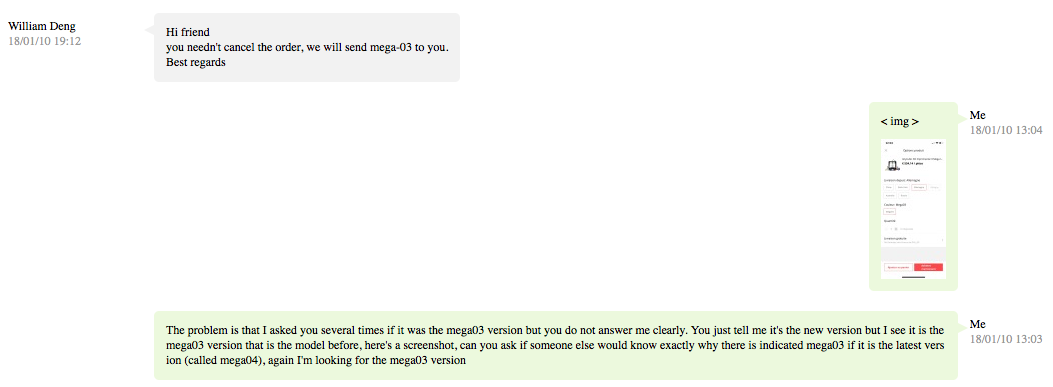Click the 'Best regards' line in the reply
1053x387 pixels.
coord(195,63)
